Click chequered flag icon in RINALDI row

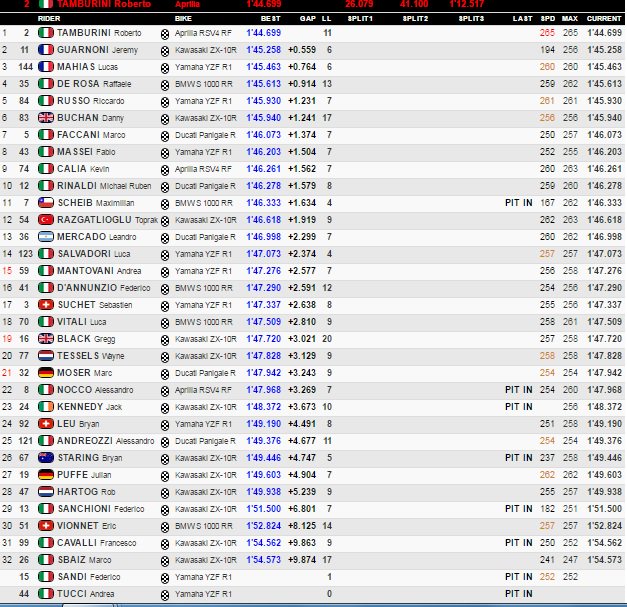coord(165,187)
